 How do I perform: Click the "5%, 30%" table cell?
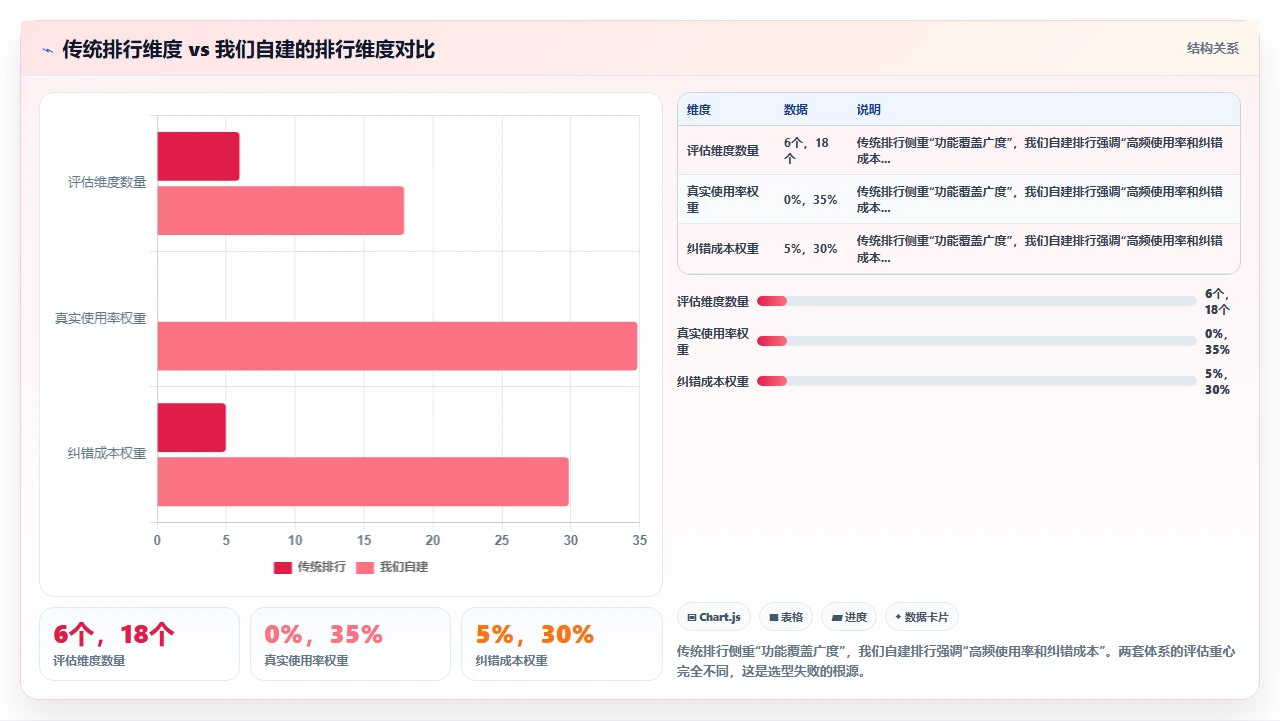811,249
